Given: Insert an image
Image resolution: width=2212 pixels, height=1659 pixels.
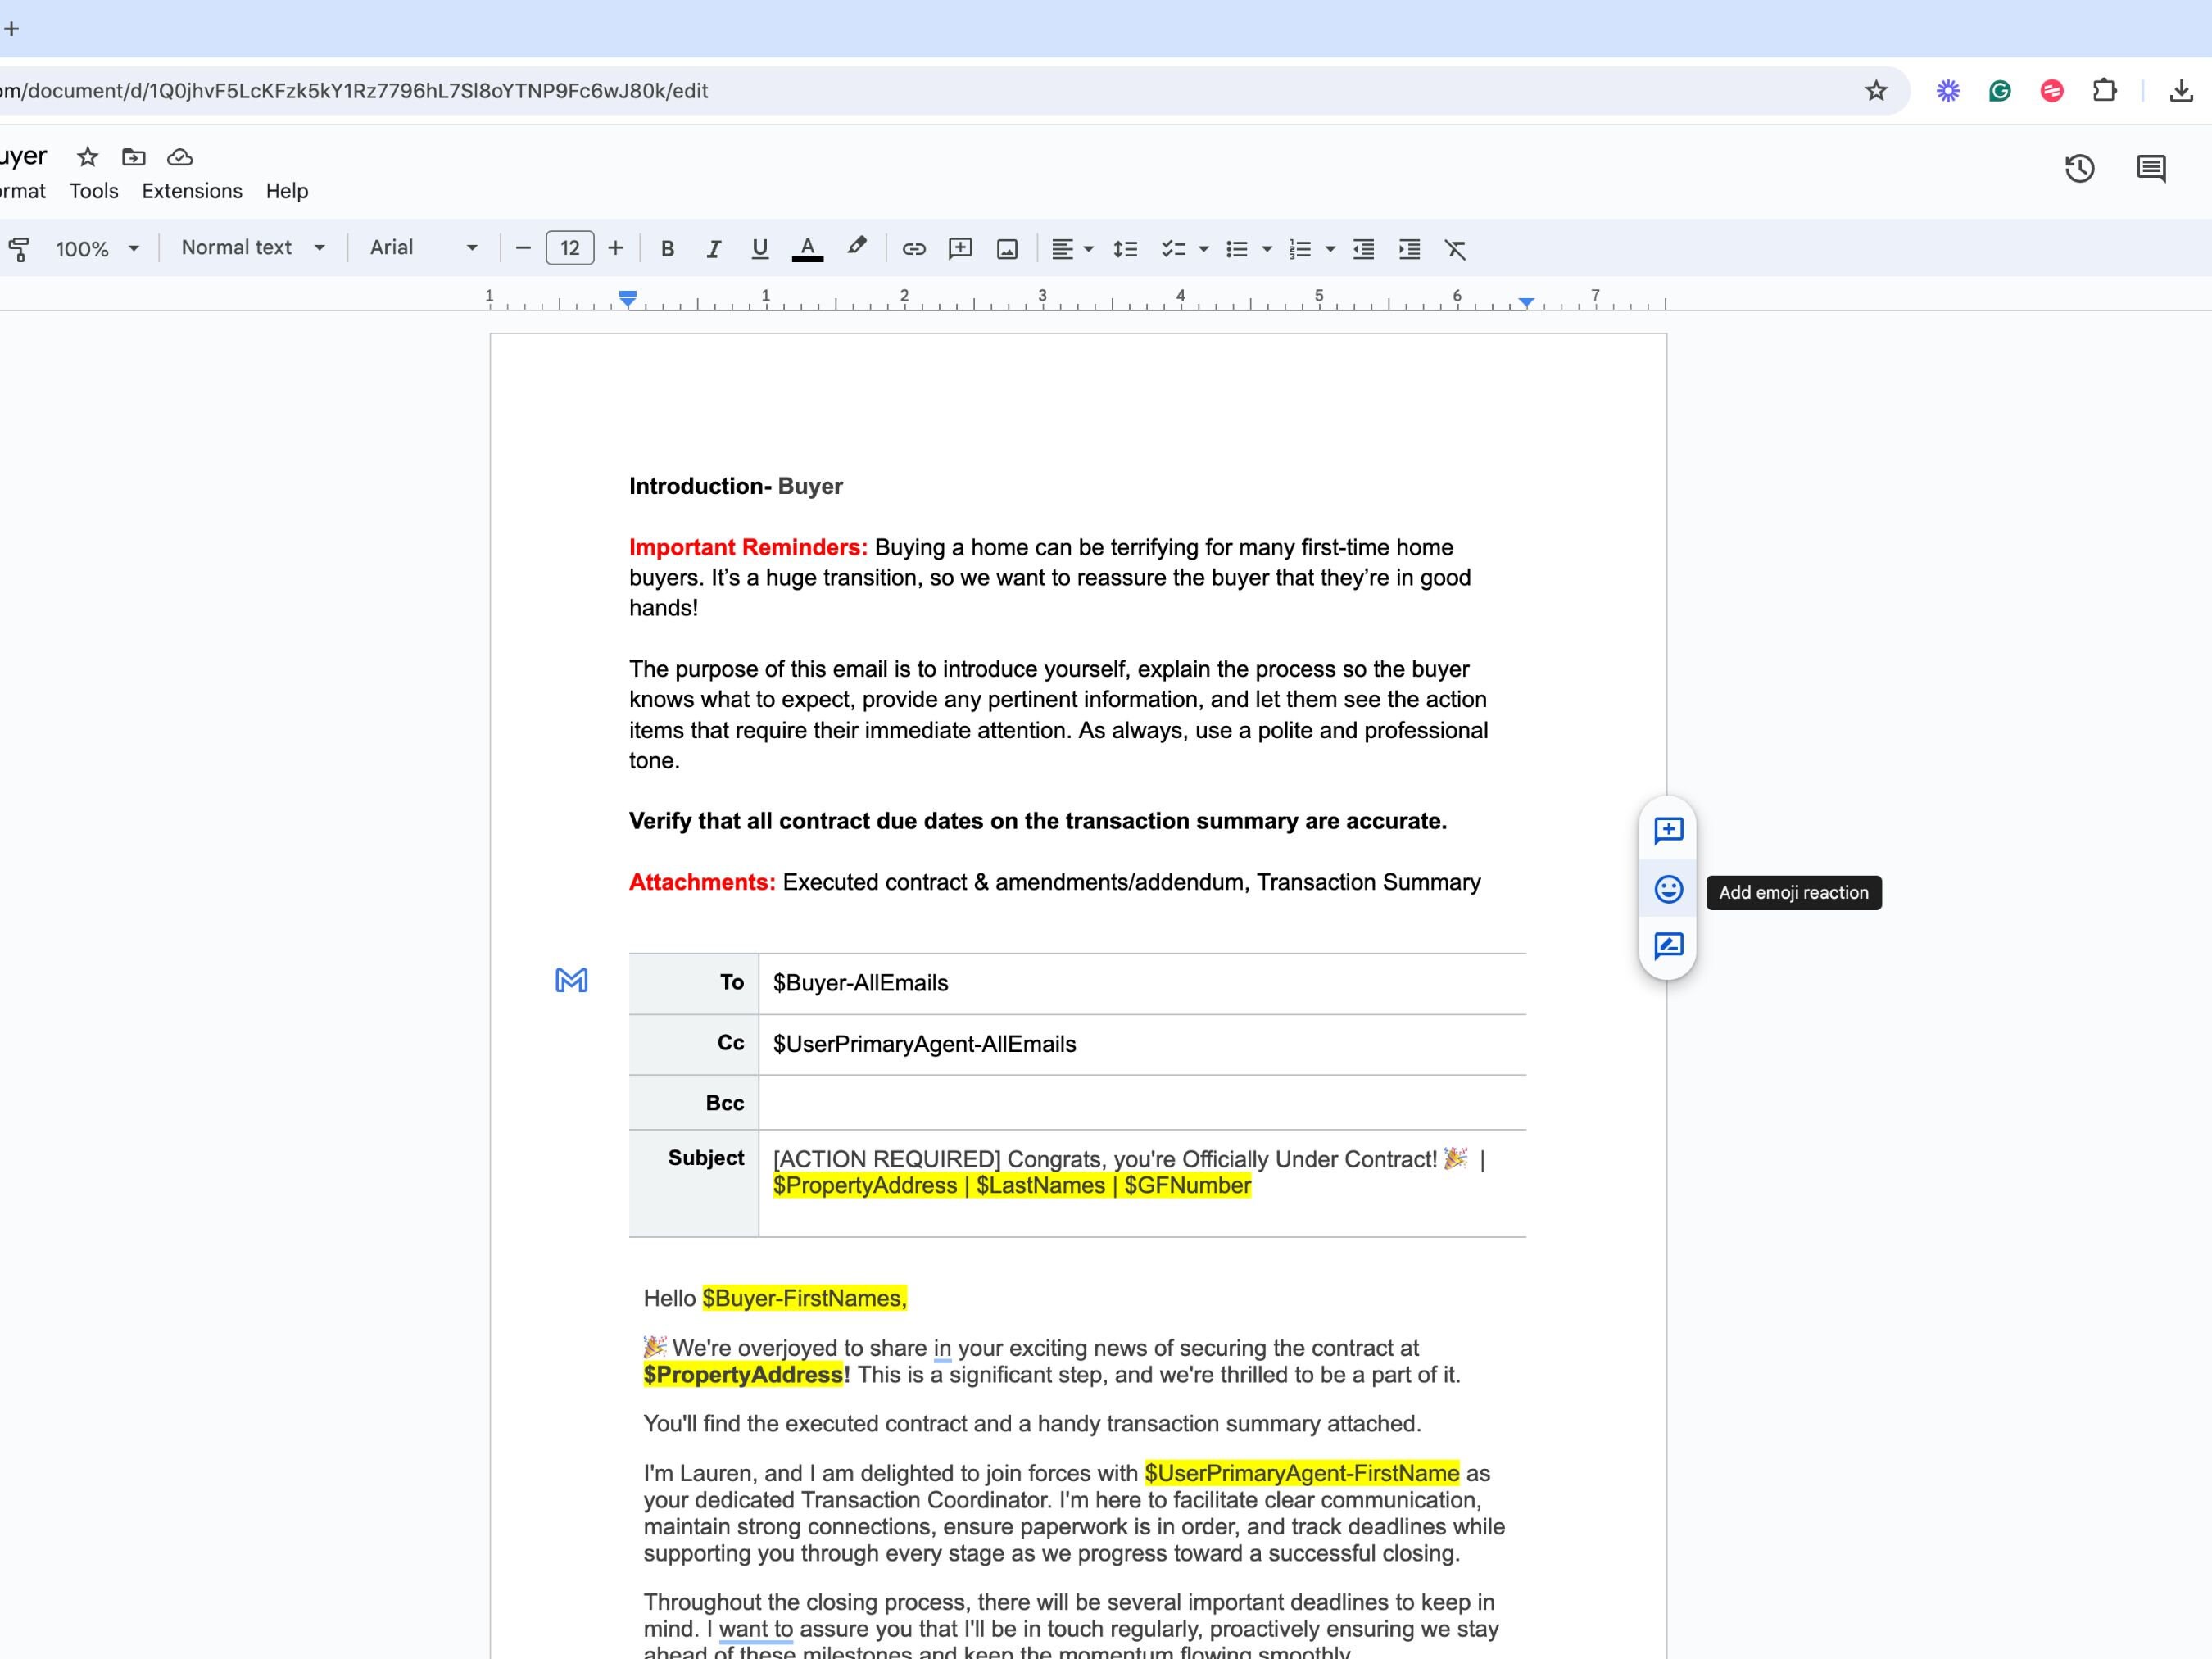Looking at the screenshot, I should (1007, 248).
